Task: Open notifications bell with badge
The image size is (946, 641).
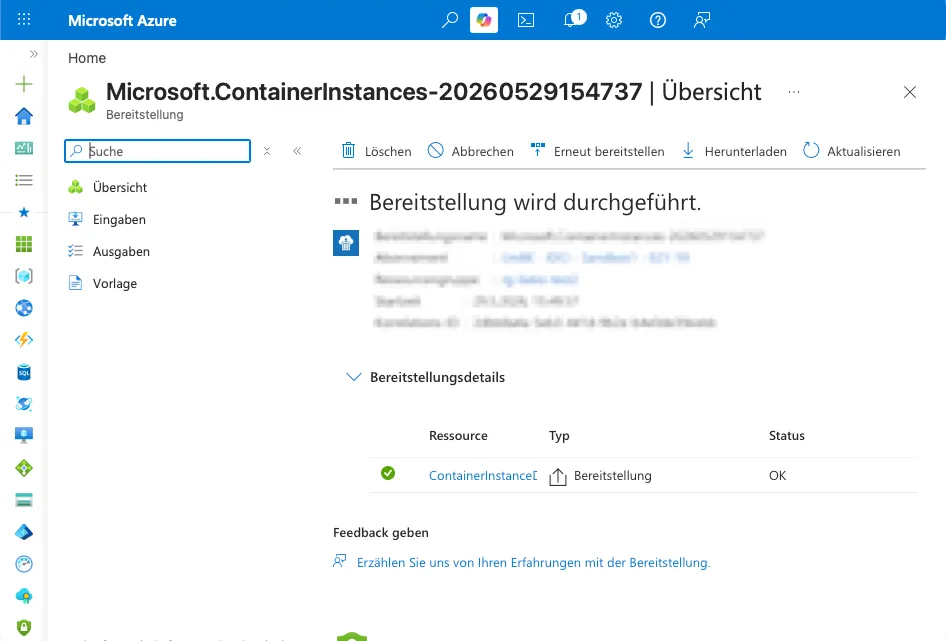Action: click(x=574, y=19)
